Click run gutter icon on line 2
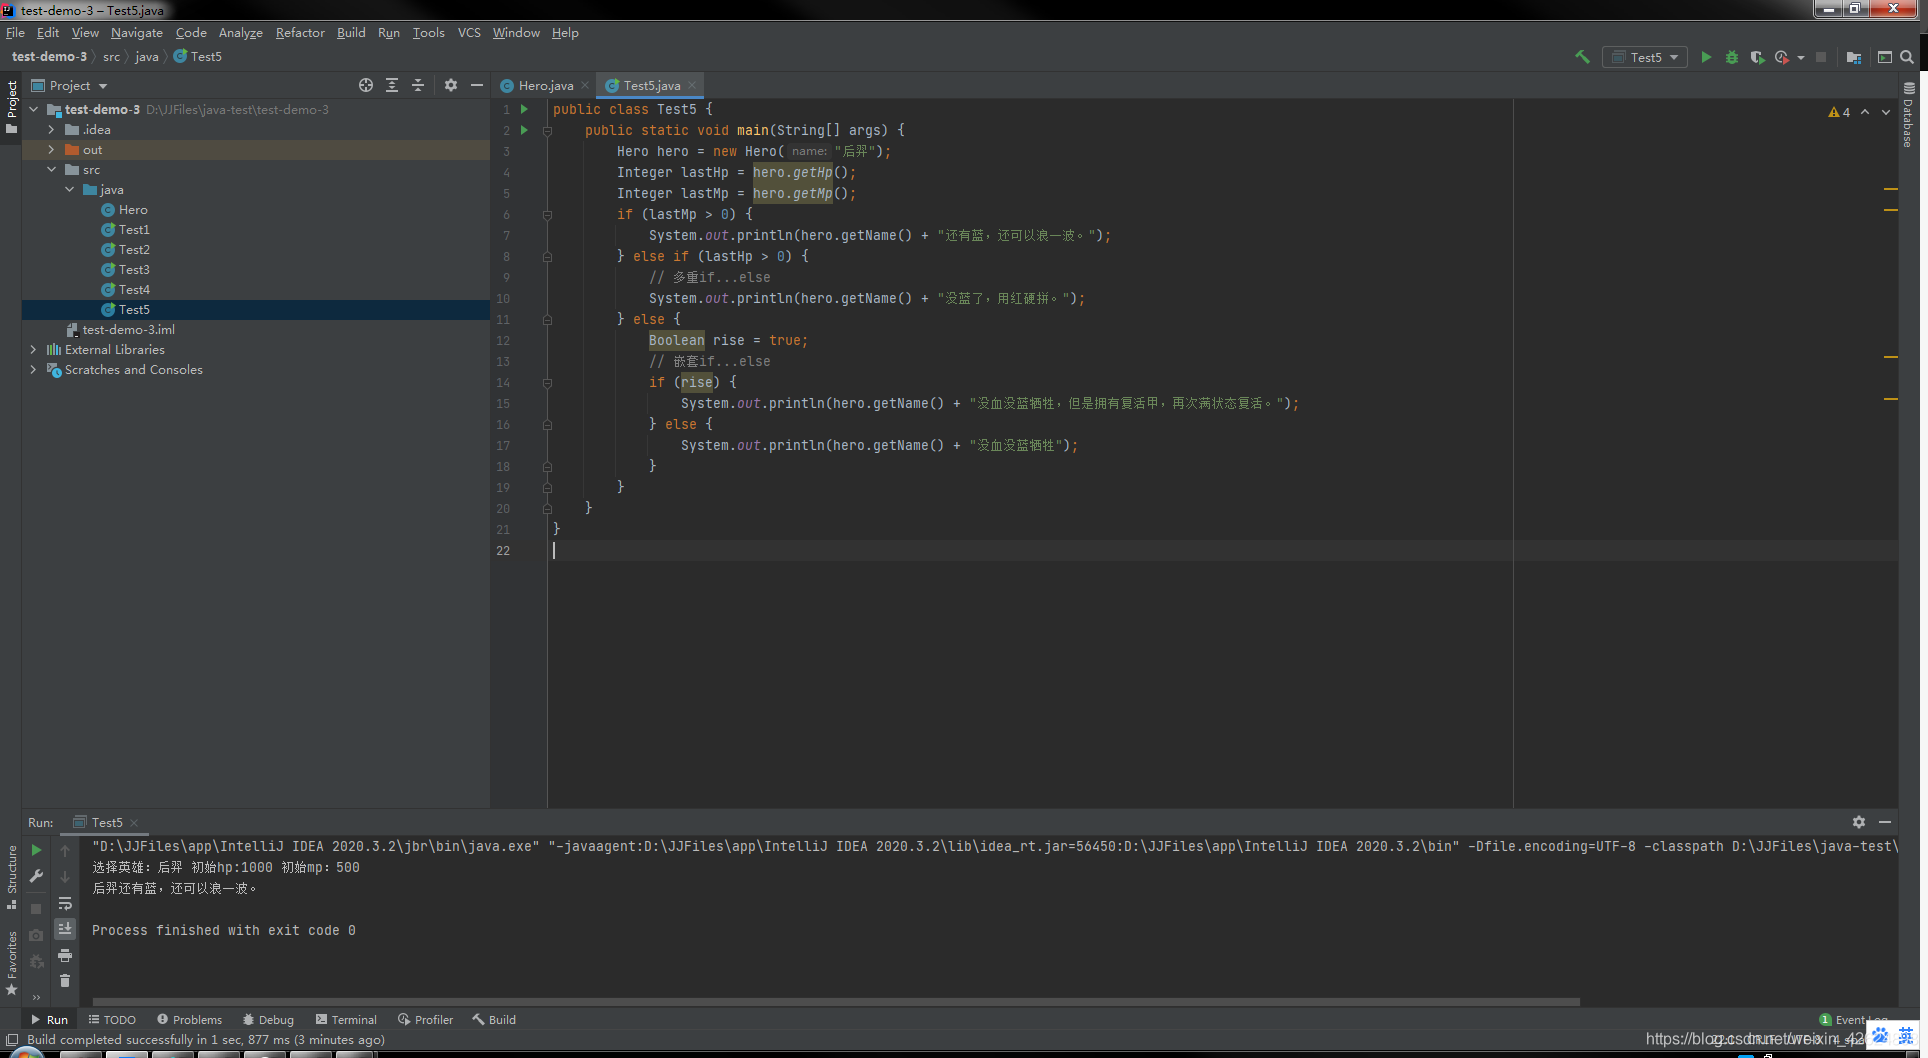Viewport: 1928px width, 1058px height. tap(524, 130)
